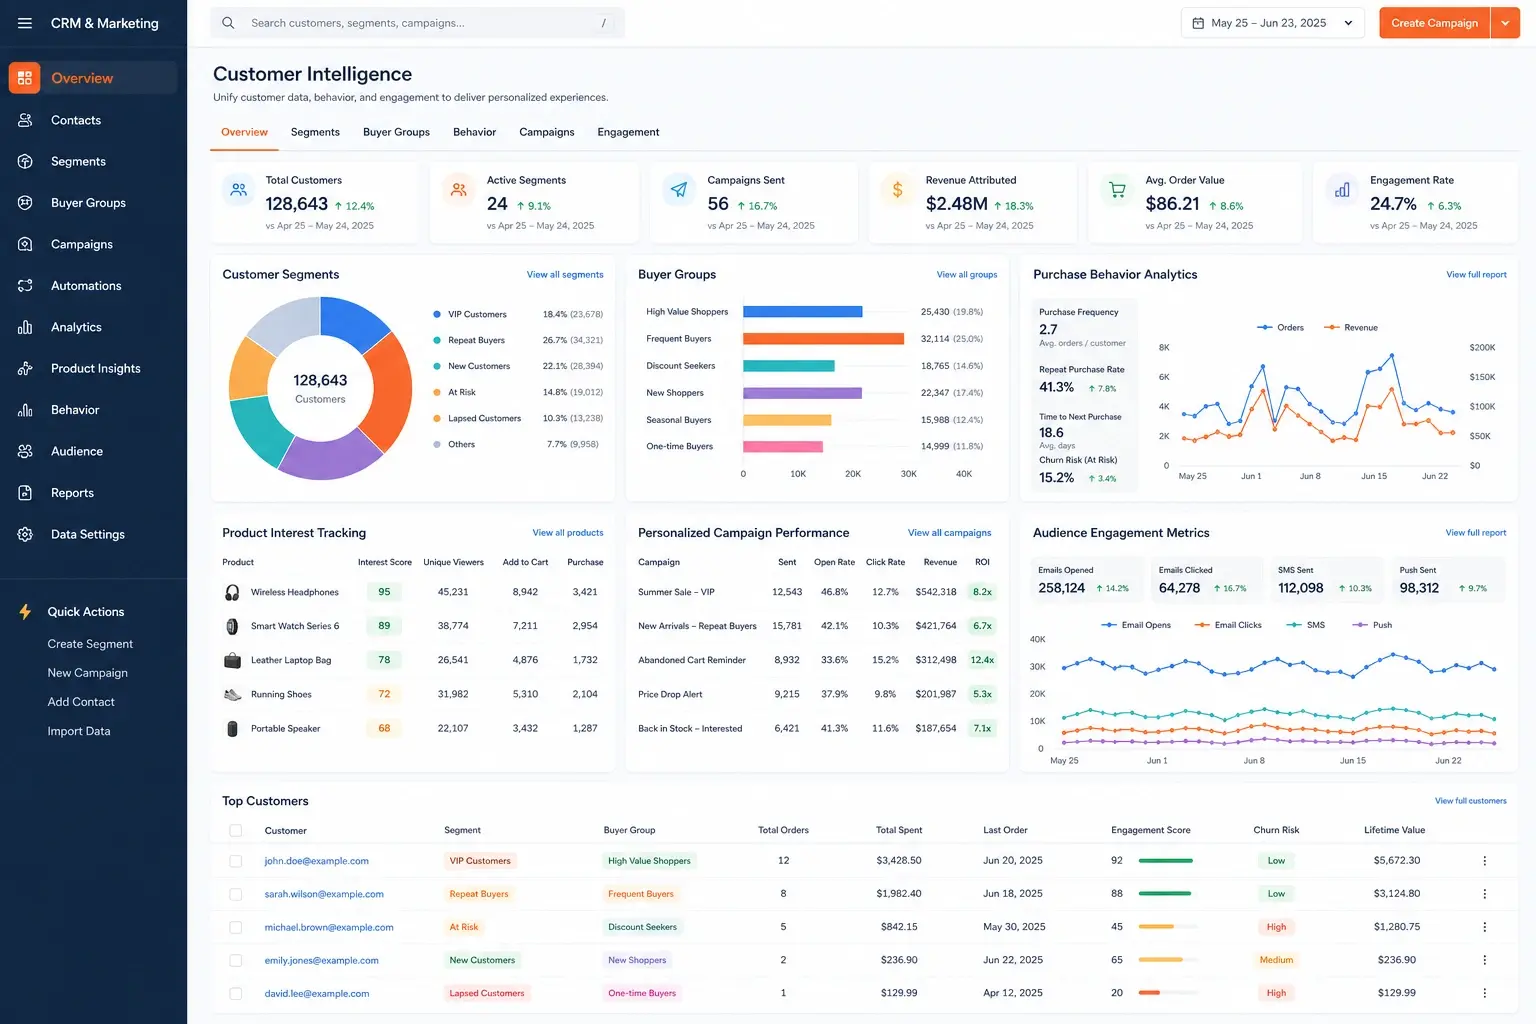
Task: Open View all groups link
Action: 967,275
